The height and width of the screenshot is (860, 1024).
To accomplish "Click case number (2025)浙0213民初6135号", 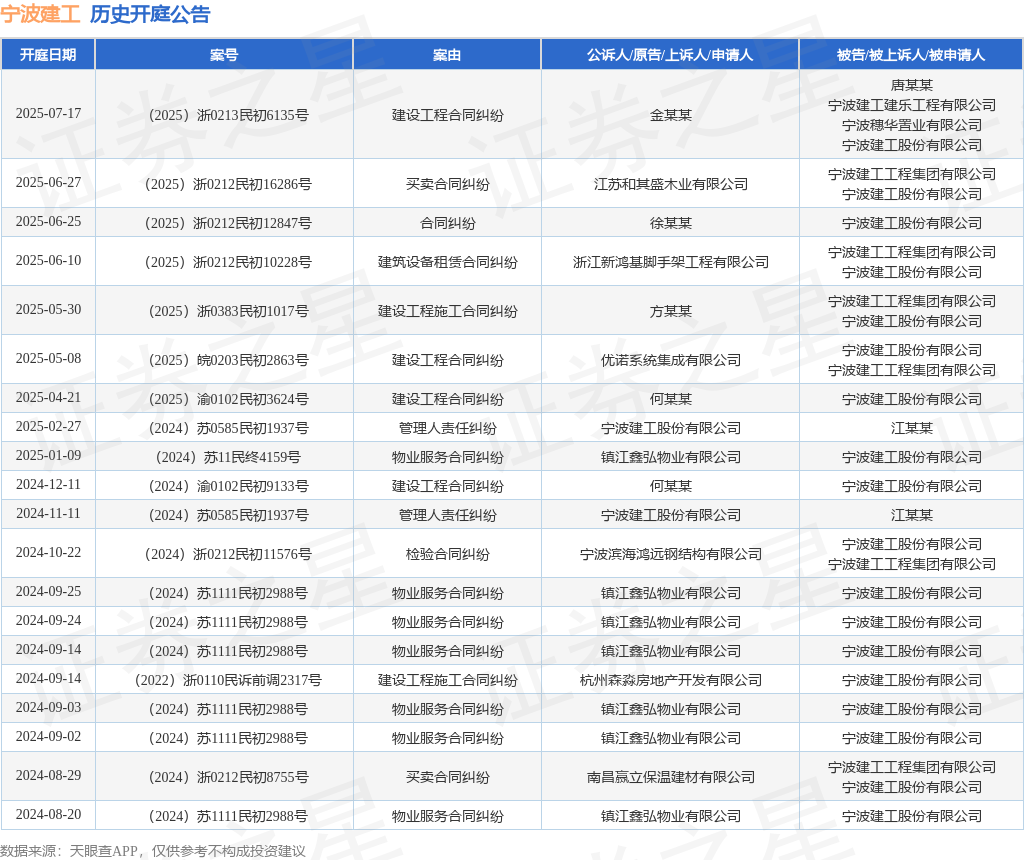I will pos(228,115).
